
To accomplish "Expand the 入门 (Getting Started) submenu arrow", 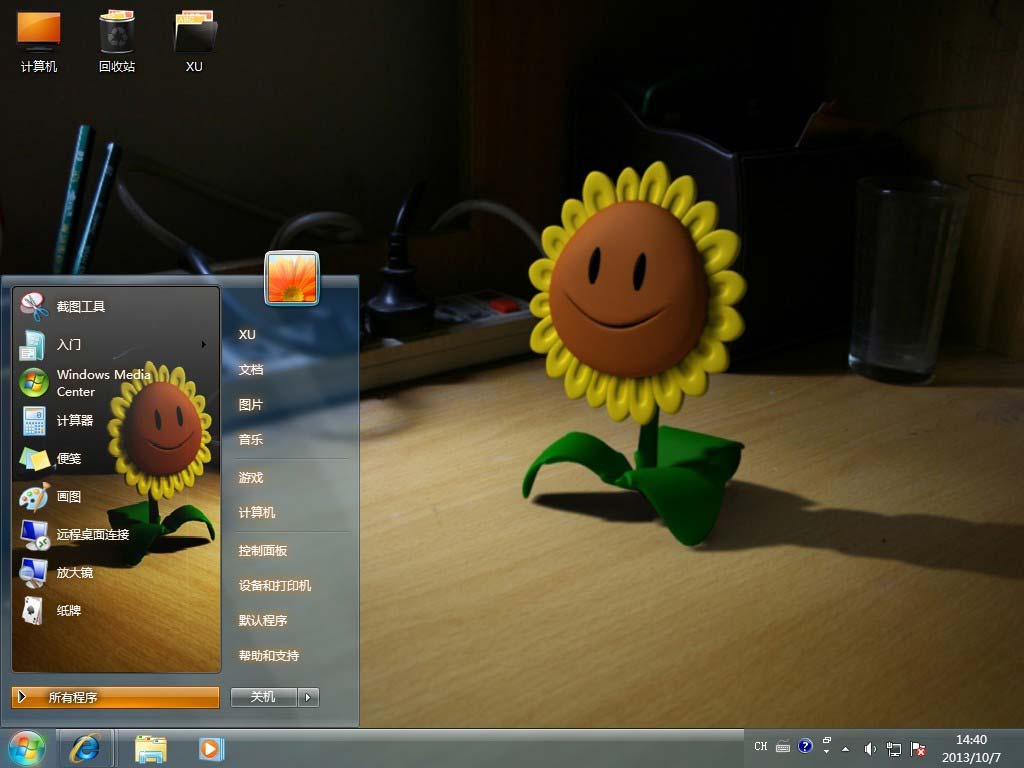I will (x=204, y=345).
